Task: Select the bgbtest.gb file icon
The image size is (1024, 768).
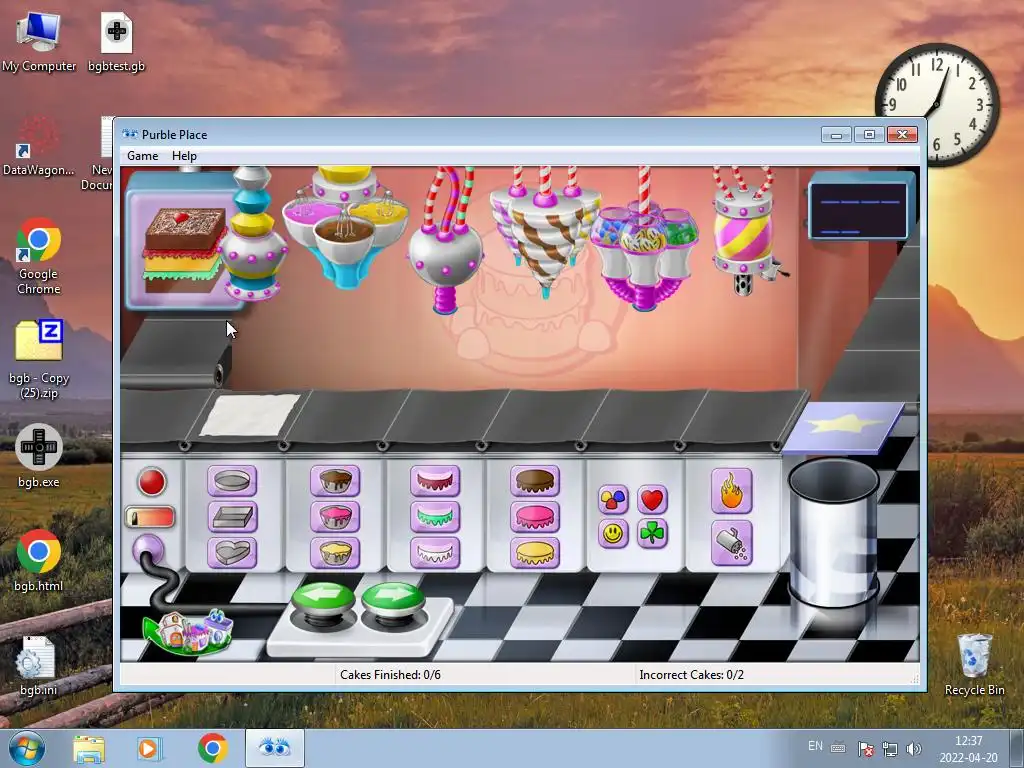Action: pyautogui.click(x=116, y=41)
